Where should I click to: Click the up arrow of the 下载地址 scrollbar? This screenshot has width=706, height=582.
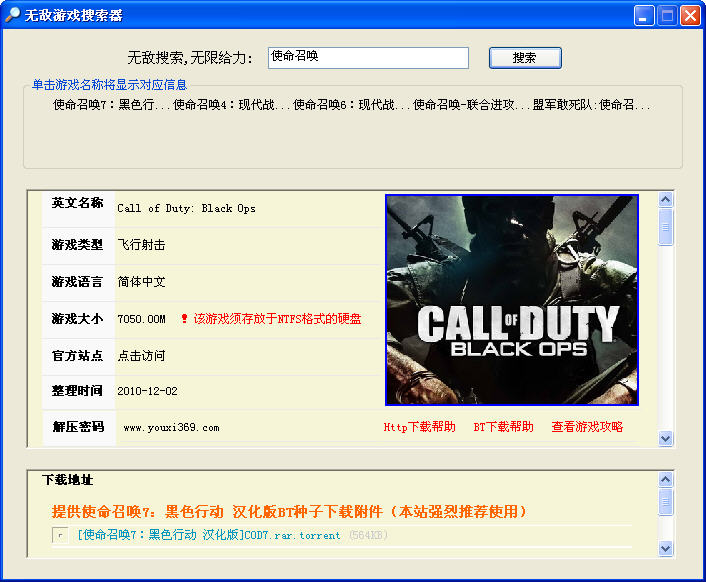point(665,479)
